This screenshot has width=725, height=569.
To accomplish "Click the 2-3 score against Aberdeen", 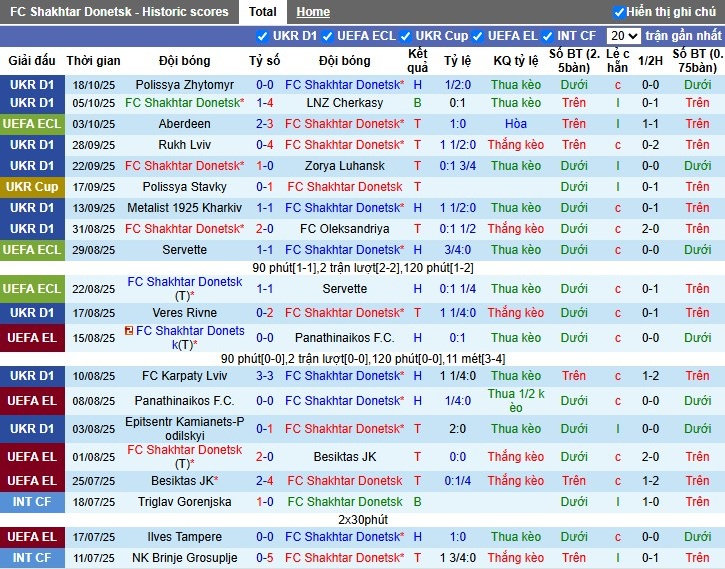I will pyautogui.click(x=265, y=124).
